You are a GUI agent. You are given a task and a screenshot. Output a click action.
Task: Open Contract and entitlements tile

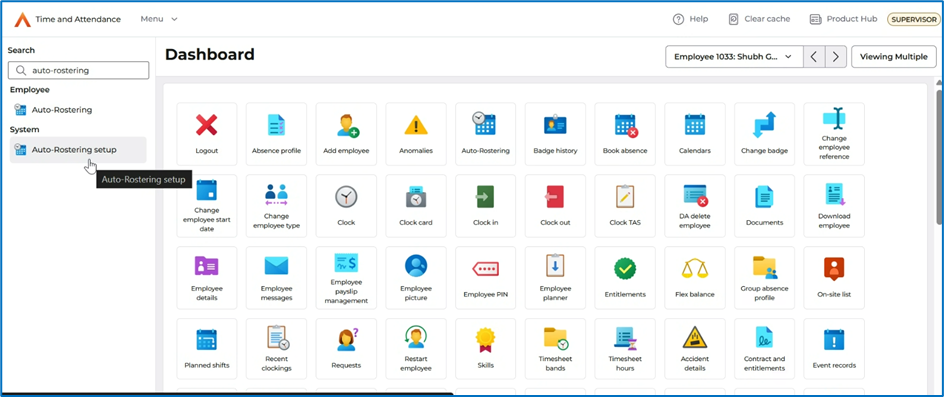click(765, 349)
